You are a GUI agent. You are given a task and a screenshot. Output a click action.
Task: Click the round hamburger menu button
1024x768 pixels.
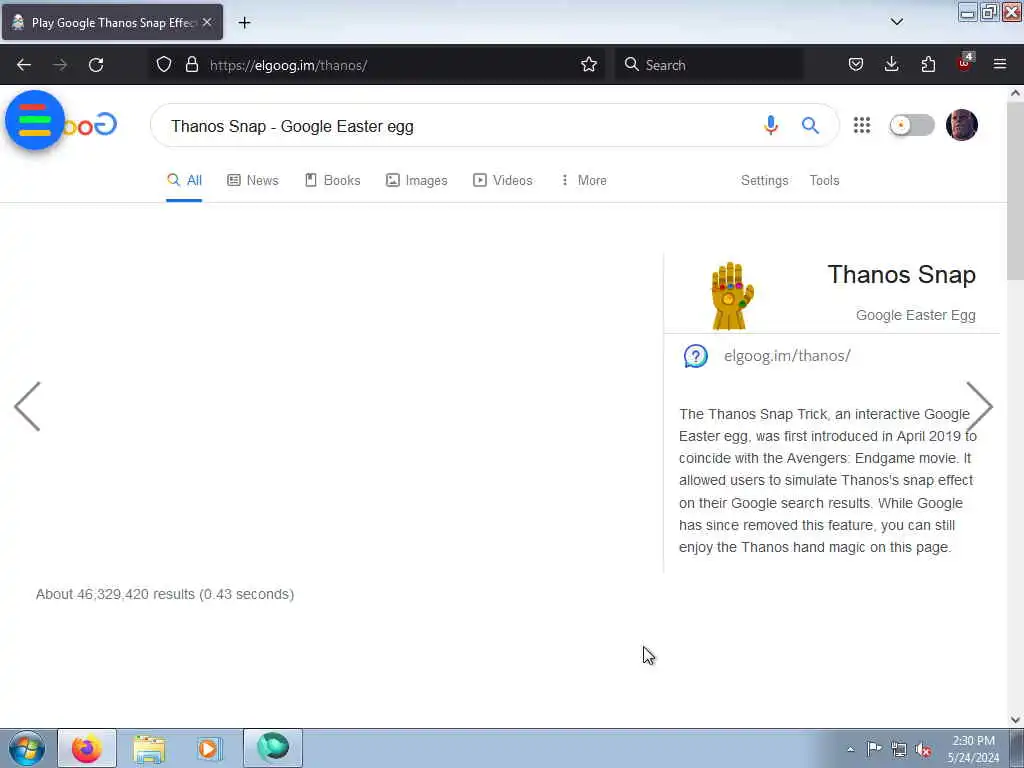[35, 120]
